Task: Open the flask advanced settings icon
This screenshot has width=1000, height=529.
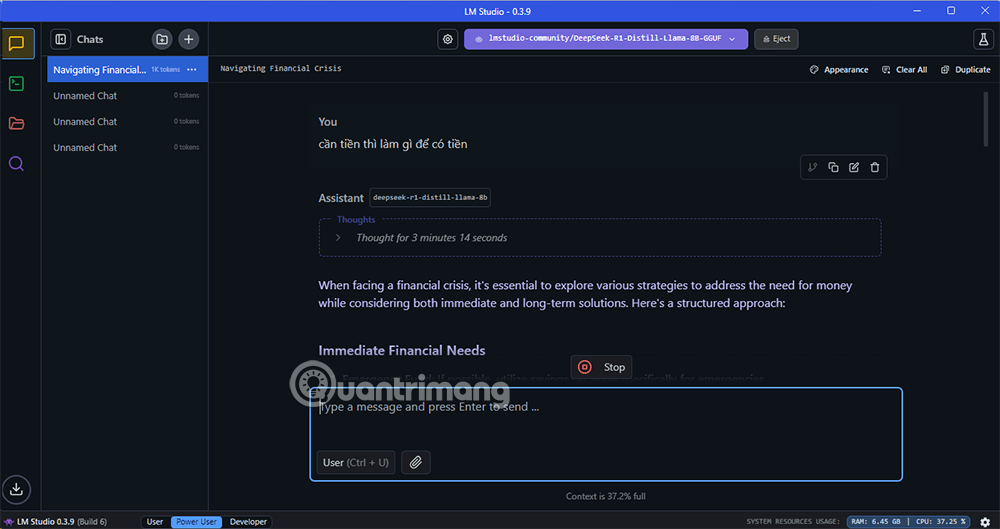Action: click(x=983, y=40)
